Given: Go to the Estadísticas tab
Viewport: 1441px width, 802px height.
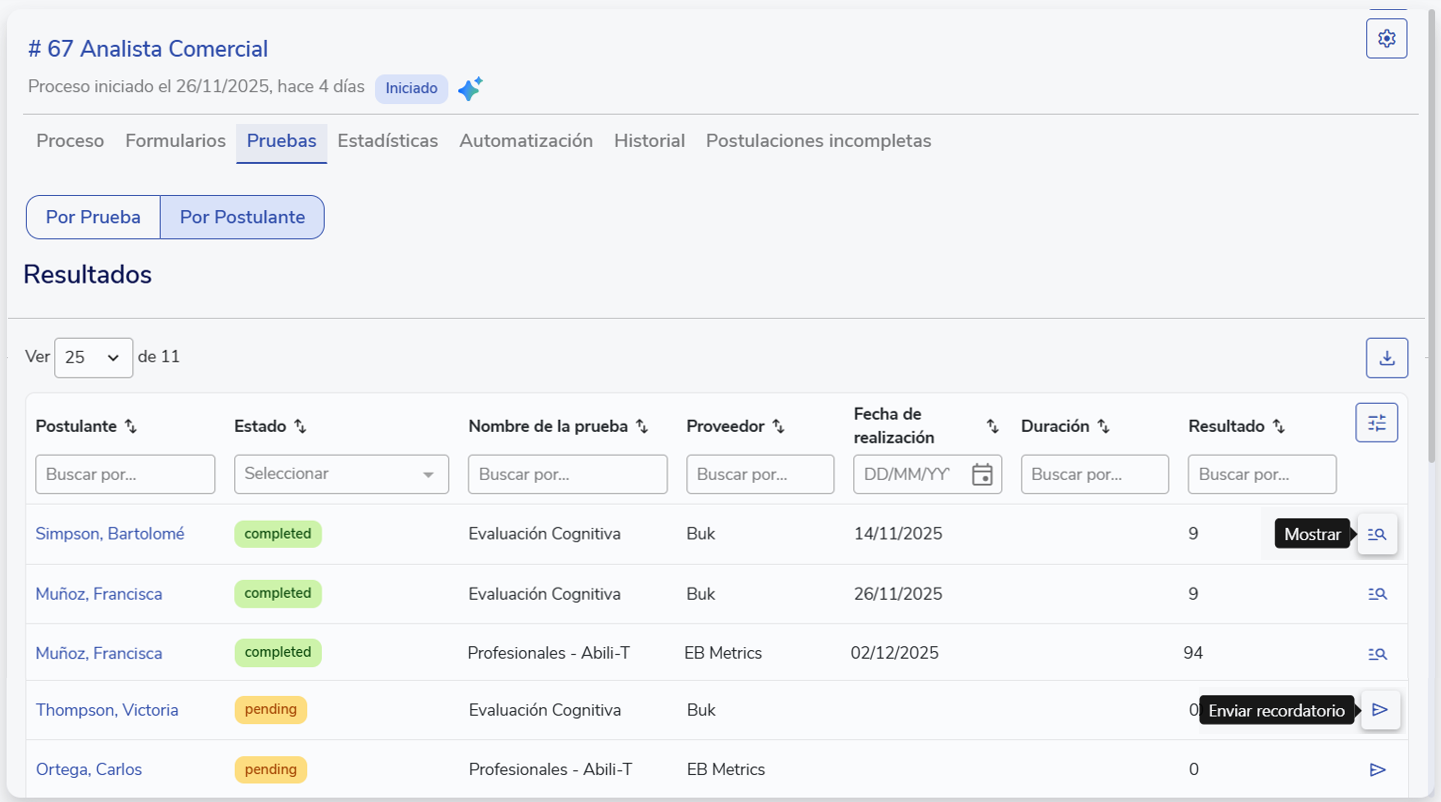Looking at the screenshot, I should click(387, 141).
